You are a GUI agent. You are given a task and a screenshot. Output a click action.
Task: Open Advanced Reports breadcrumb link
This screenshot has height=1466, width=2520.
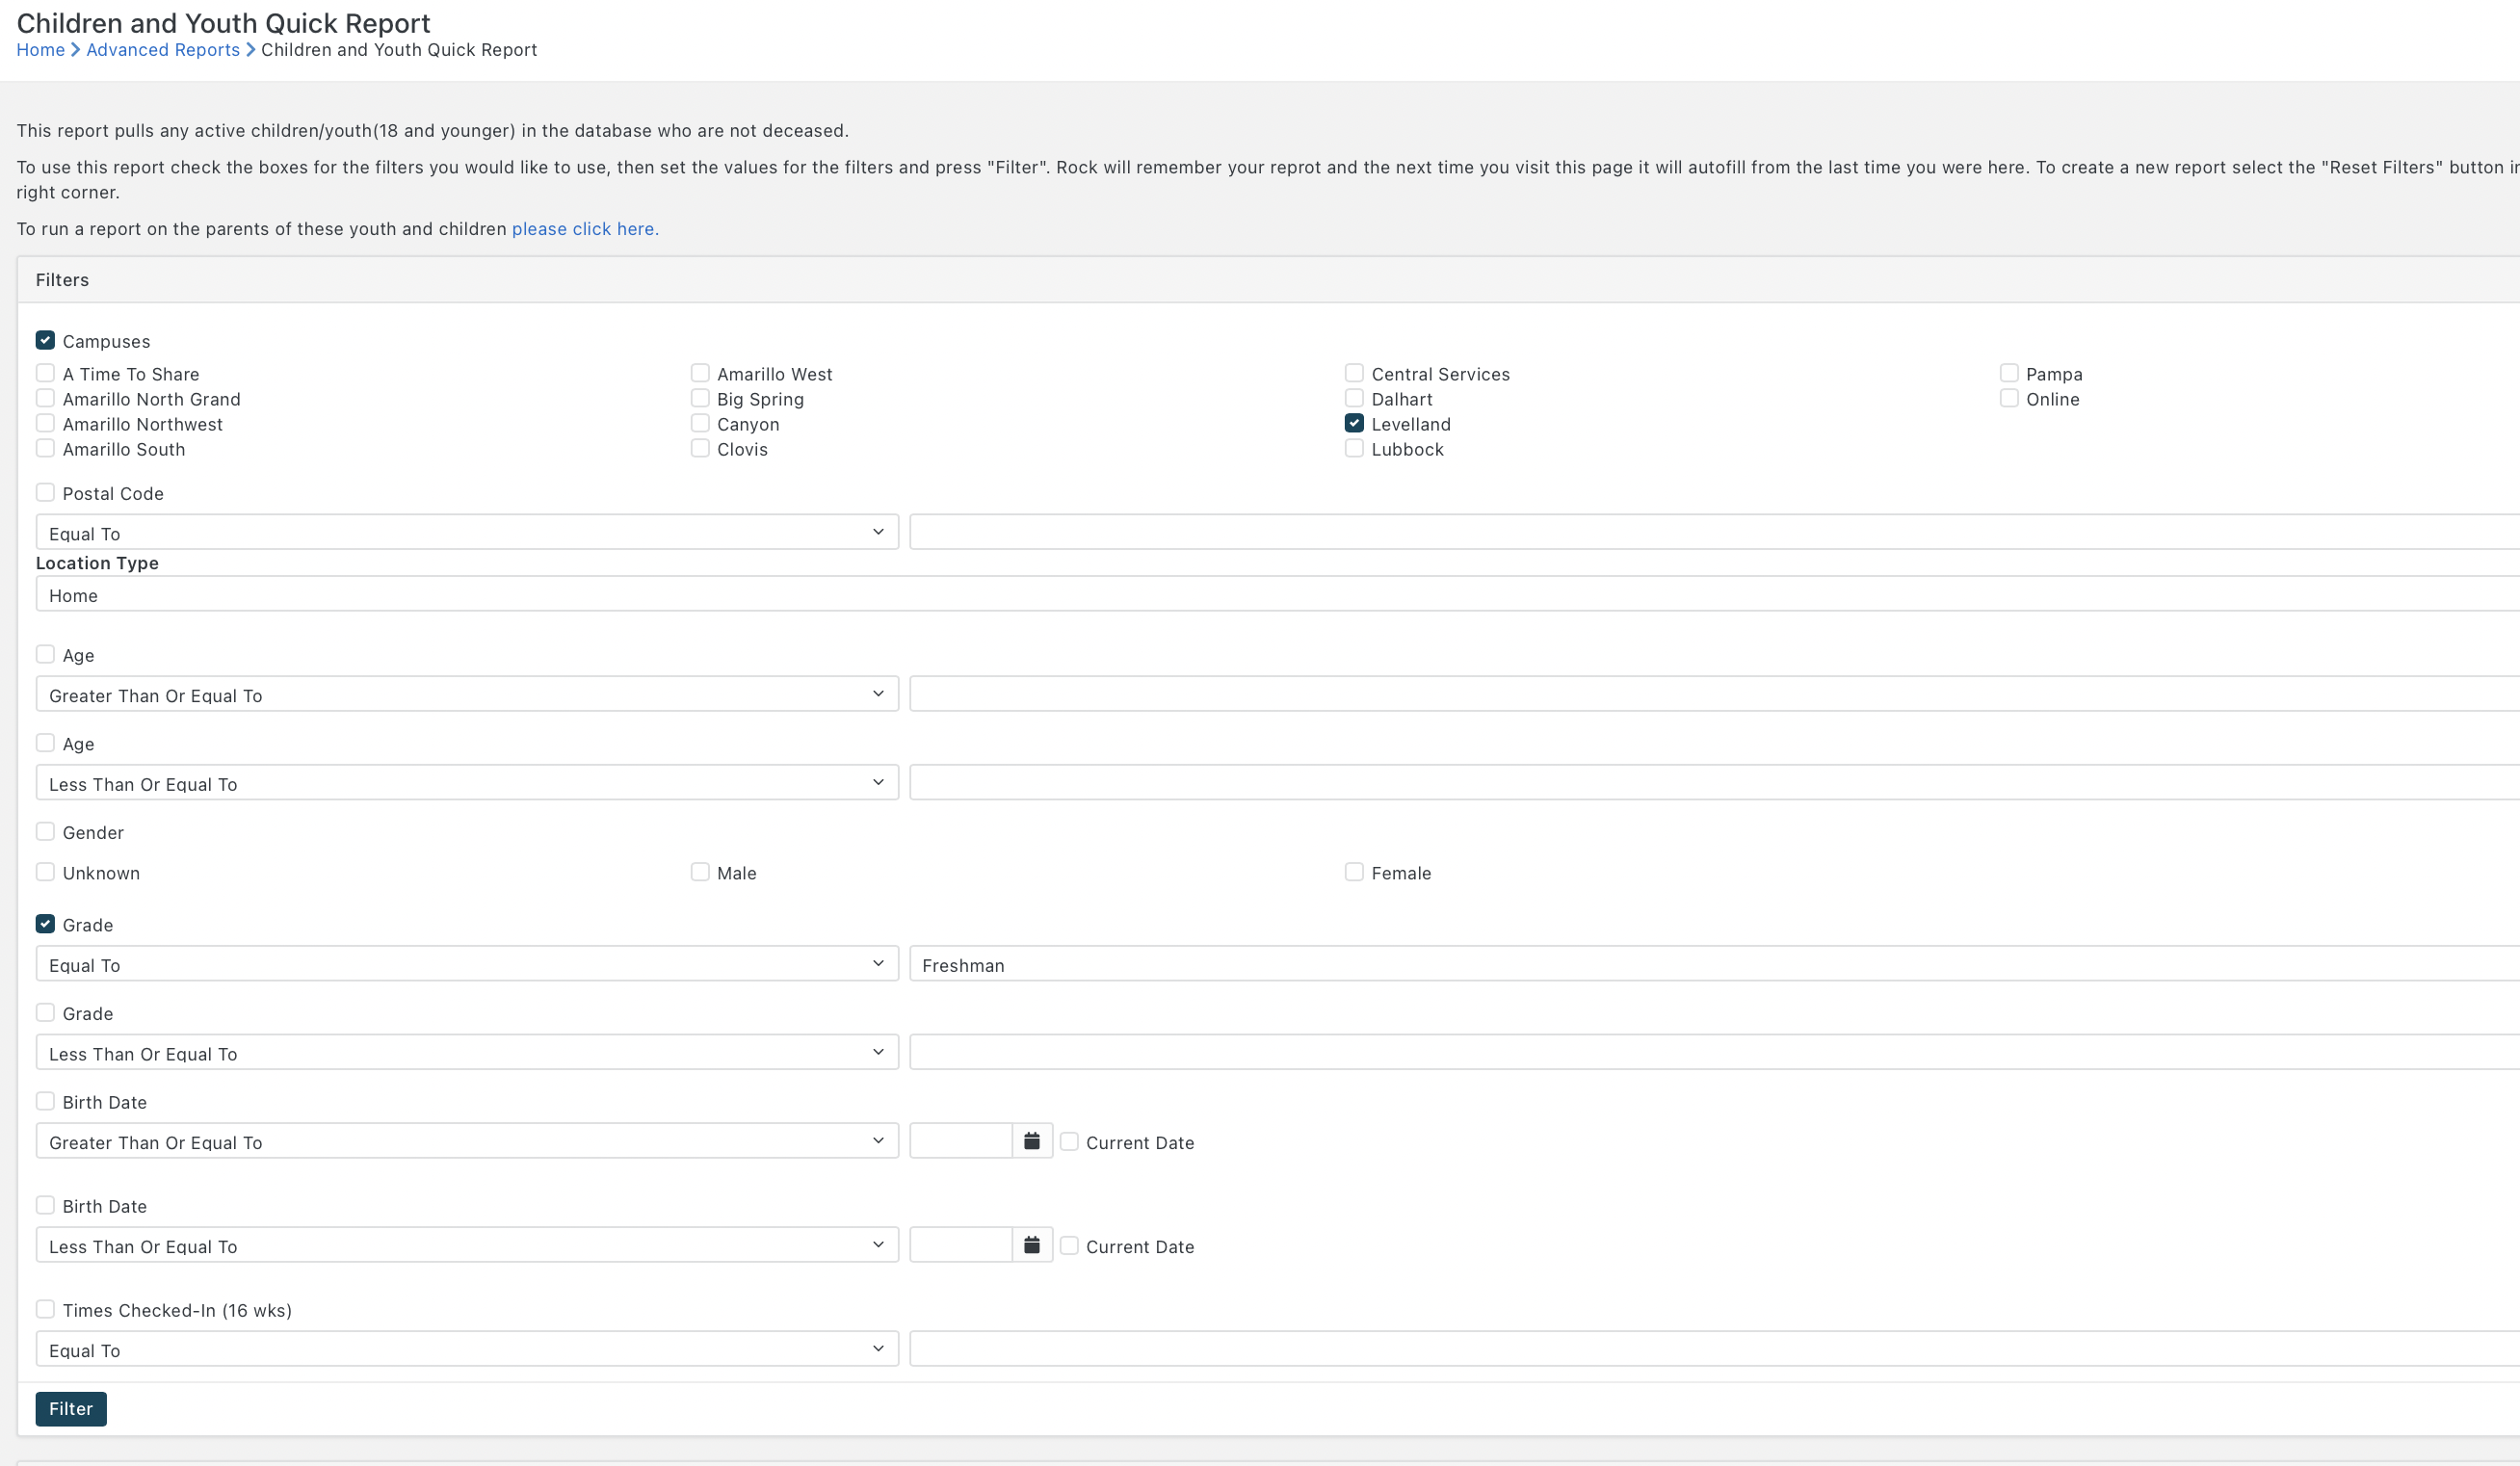163,50
